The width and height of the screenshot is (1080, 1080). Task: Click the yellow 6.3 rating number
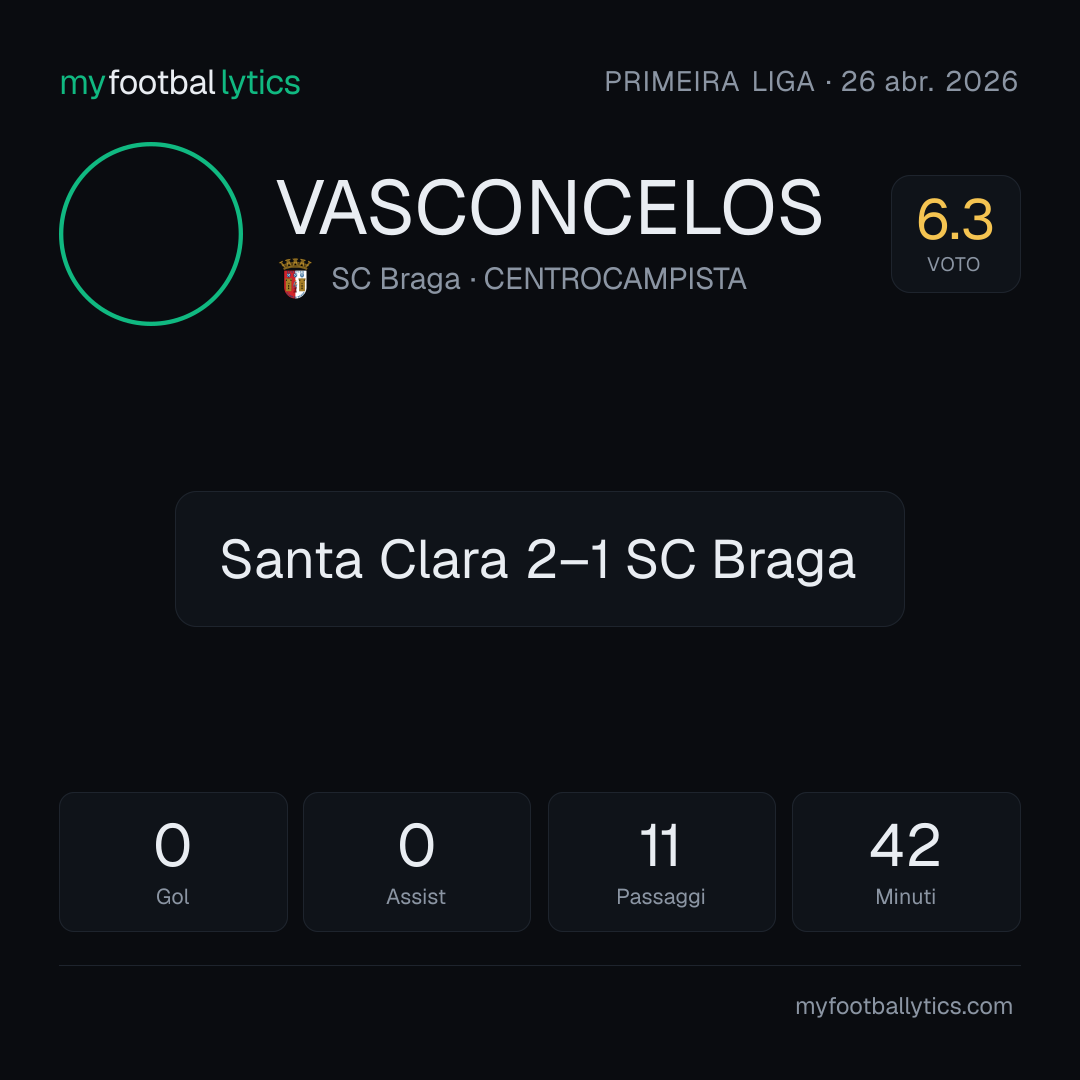tap(955, 220)
